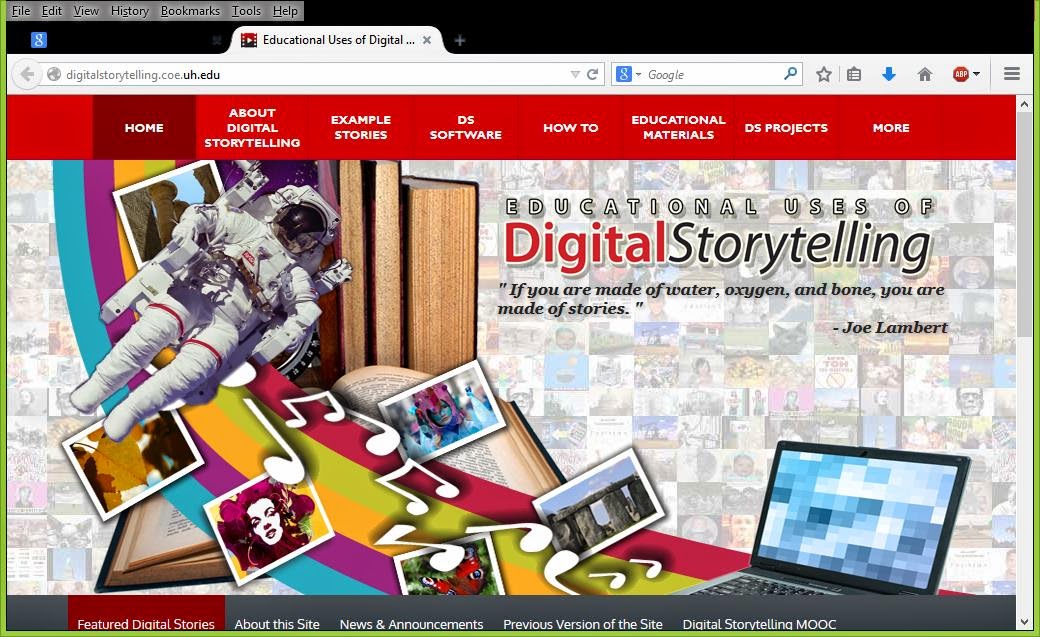Click the Adblock Plus ABP icon
1040x637 pixels.
960,74
